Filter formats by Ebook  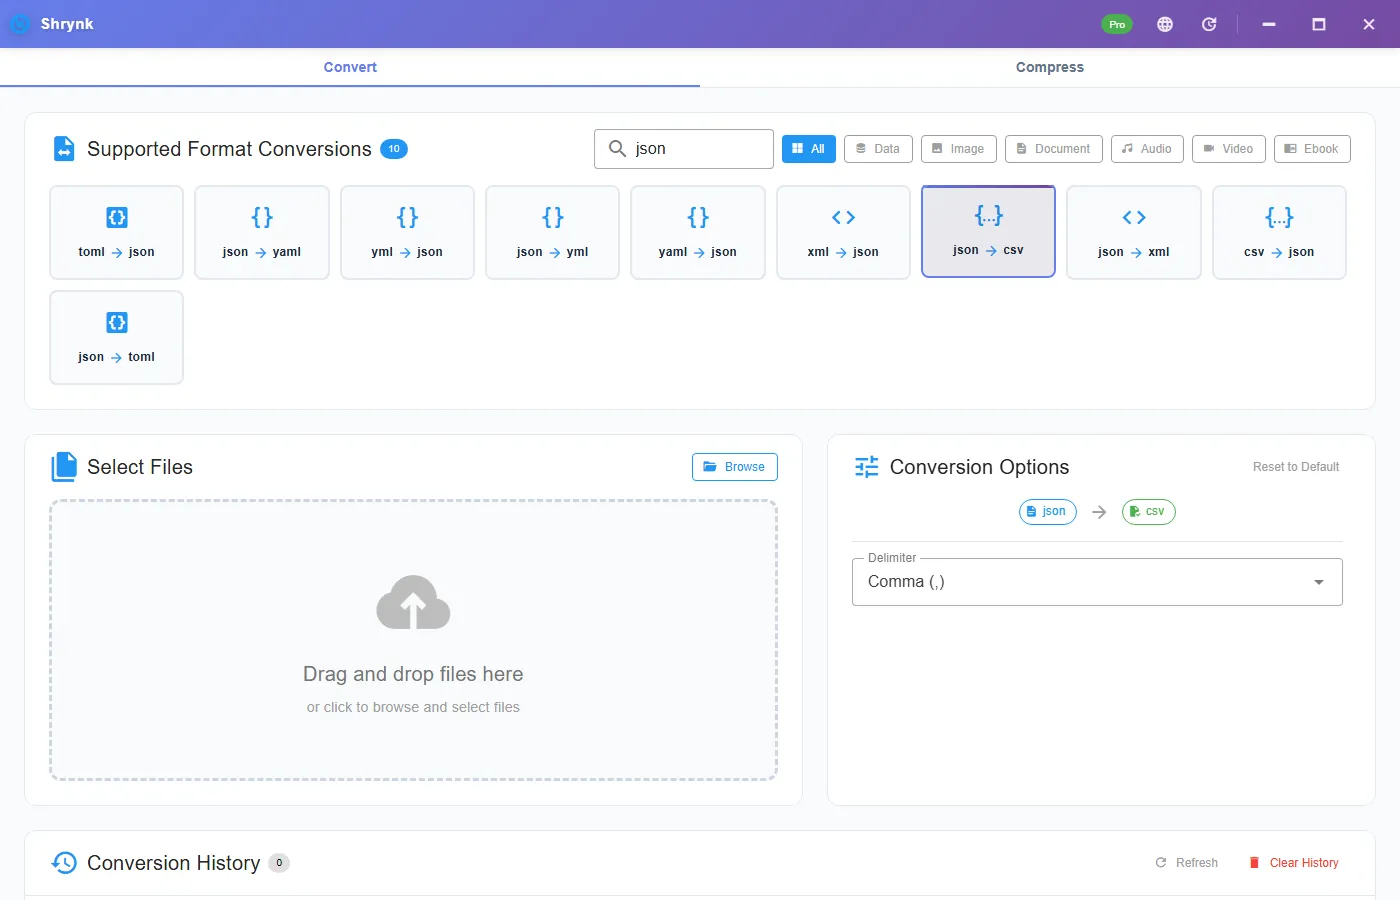point(1312,149)
